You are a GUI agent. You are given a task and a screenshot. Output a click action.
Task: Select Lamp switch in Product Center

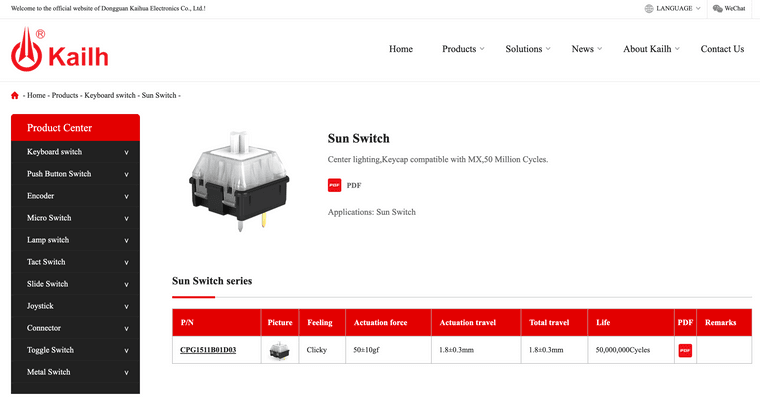point(48,240)
